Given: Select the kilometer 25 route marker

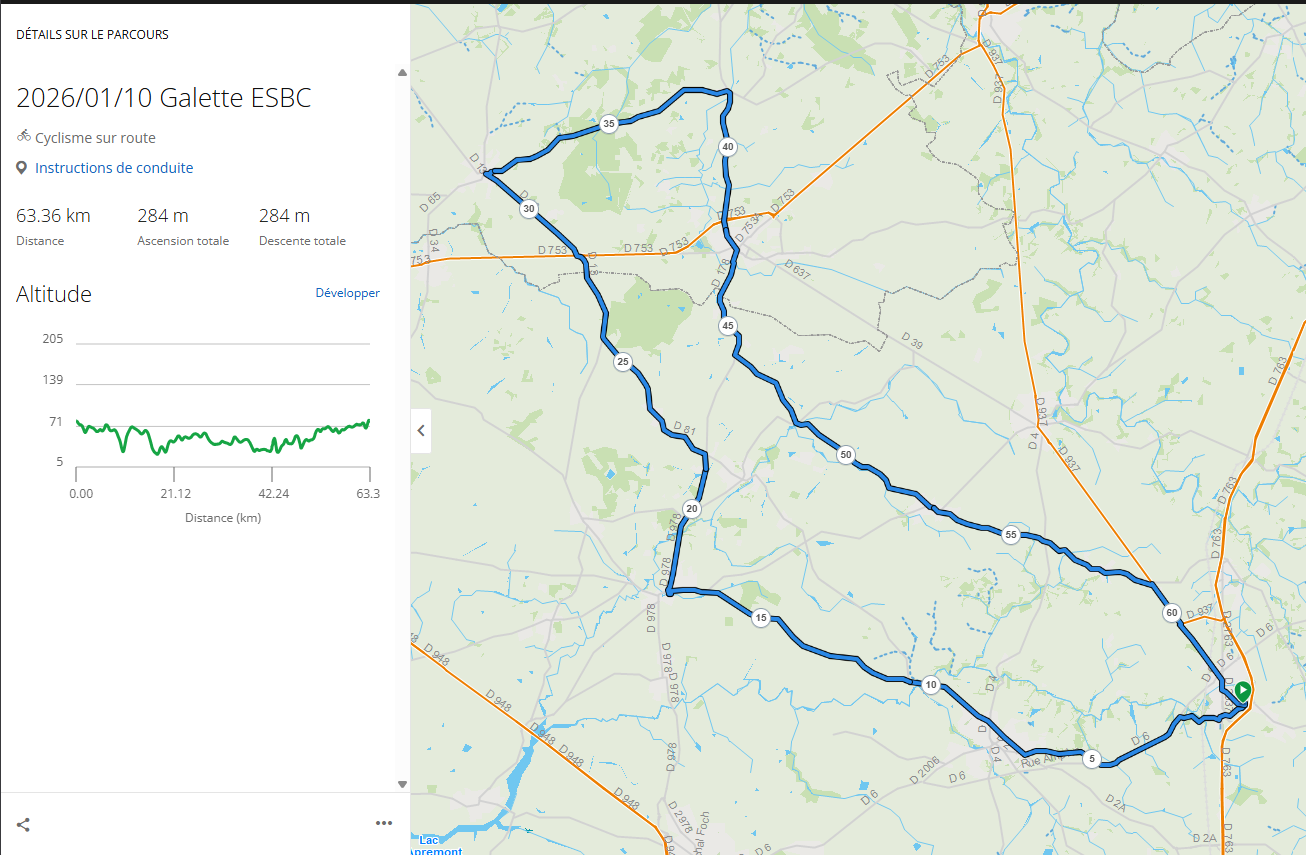Looking at the screenshot, I should coord(623,362).
